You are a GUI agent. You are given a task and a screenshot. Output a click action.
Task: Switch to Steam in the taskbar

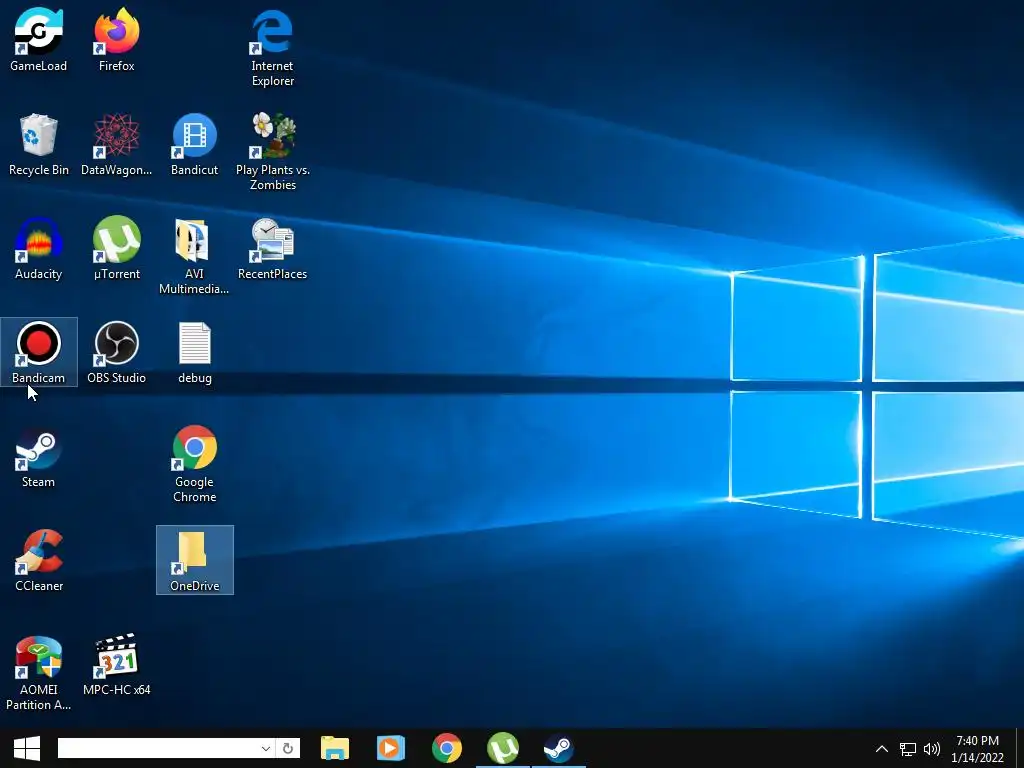(559, 748)
